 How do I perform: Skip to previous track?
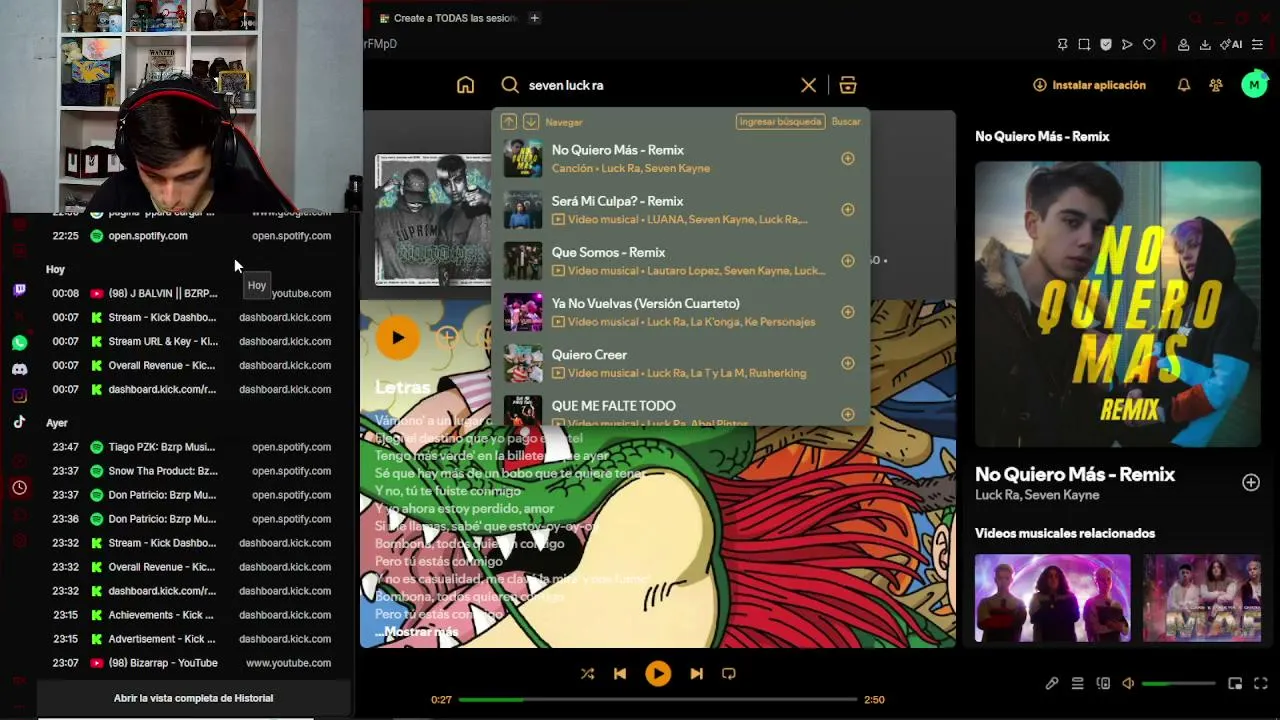click(620, 674)
